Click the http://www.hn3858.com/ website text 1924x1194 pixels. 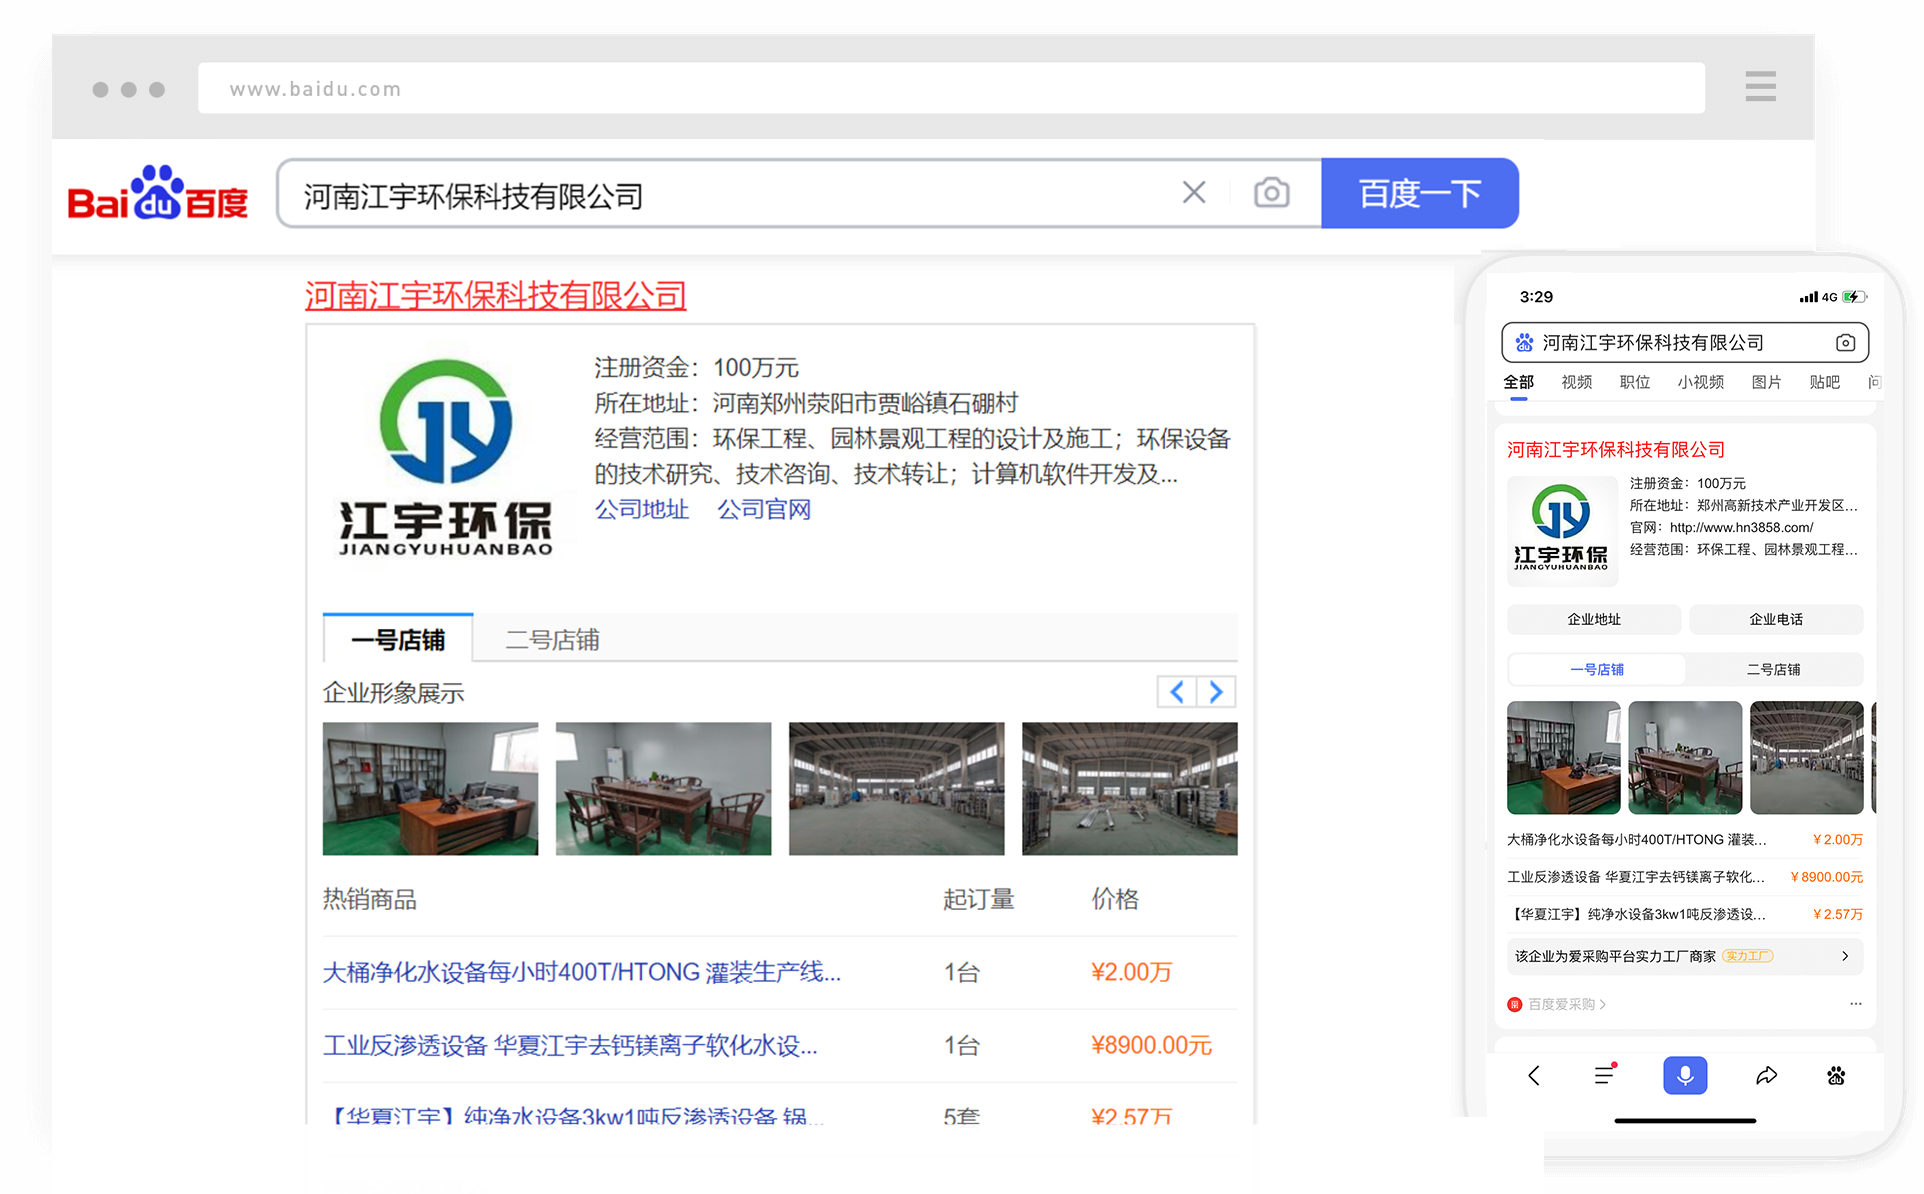[x=1741, y=528]
